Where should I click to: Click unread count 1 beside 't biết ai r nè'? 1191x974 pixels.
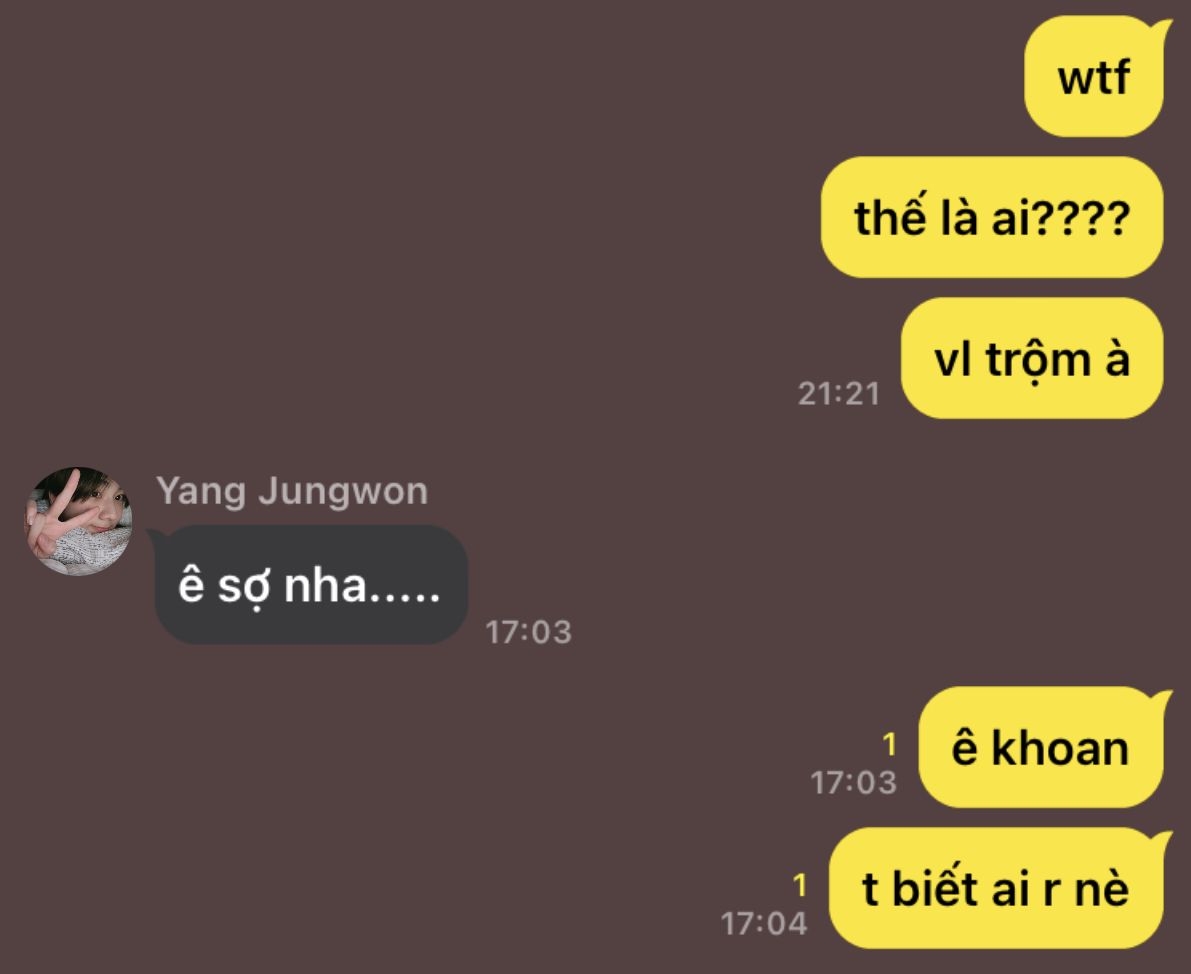(x=799, y=885)
